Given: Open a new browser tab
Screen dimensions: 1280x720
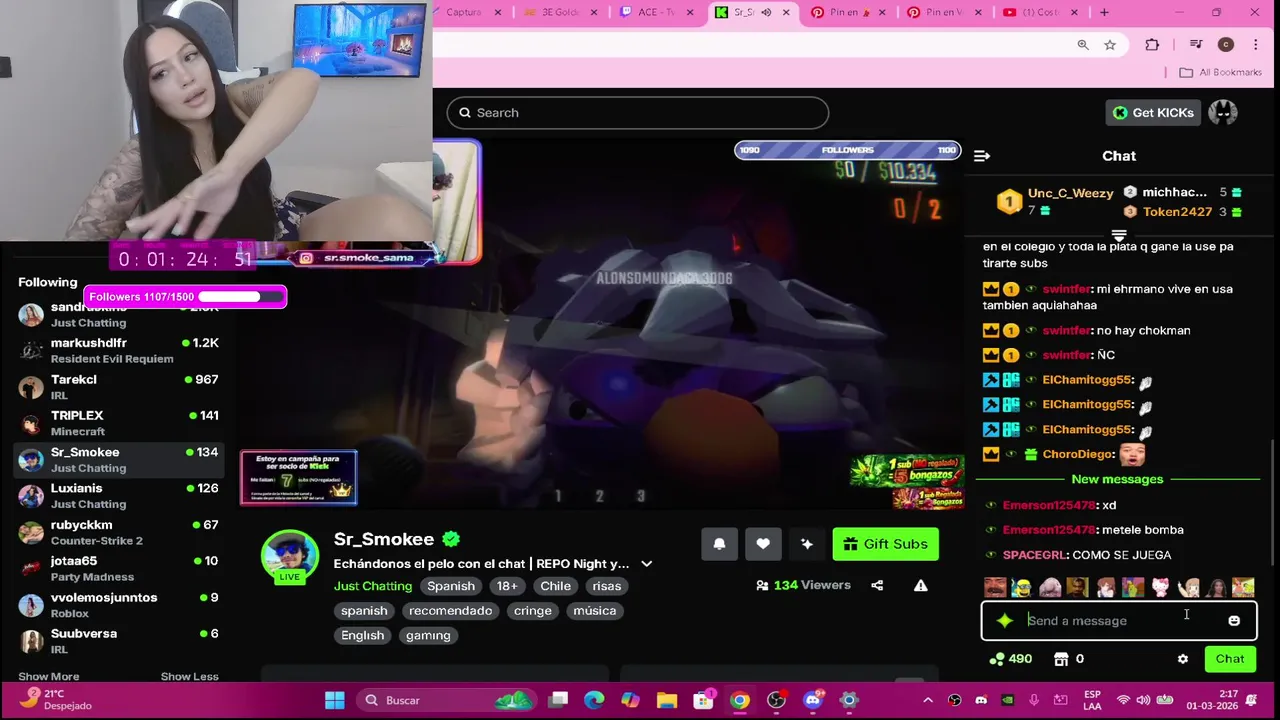Looking at the screenshot, I should (1104, 12).
